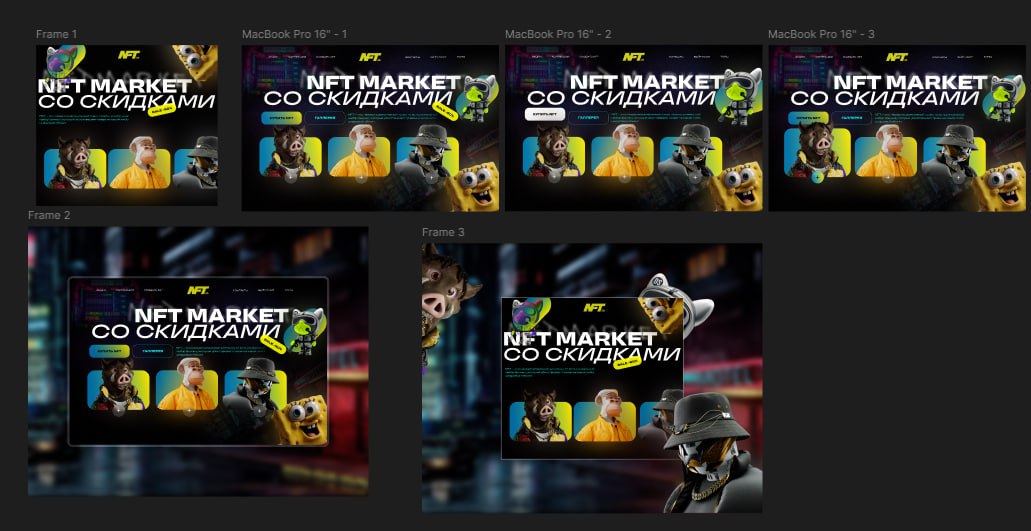Viewport: 1031px width, 531px height.
Task: Select SpongeBob character in MacBook Pro 16" - 1
Action: click(x=473, y=187)
